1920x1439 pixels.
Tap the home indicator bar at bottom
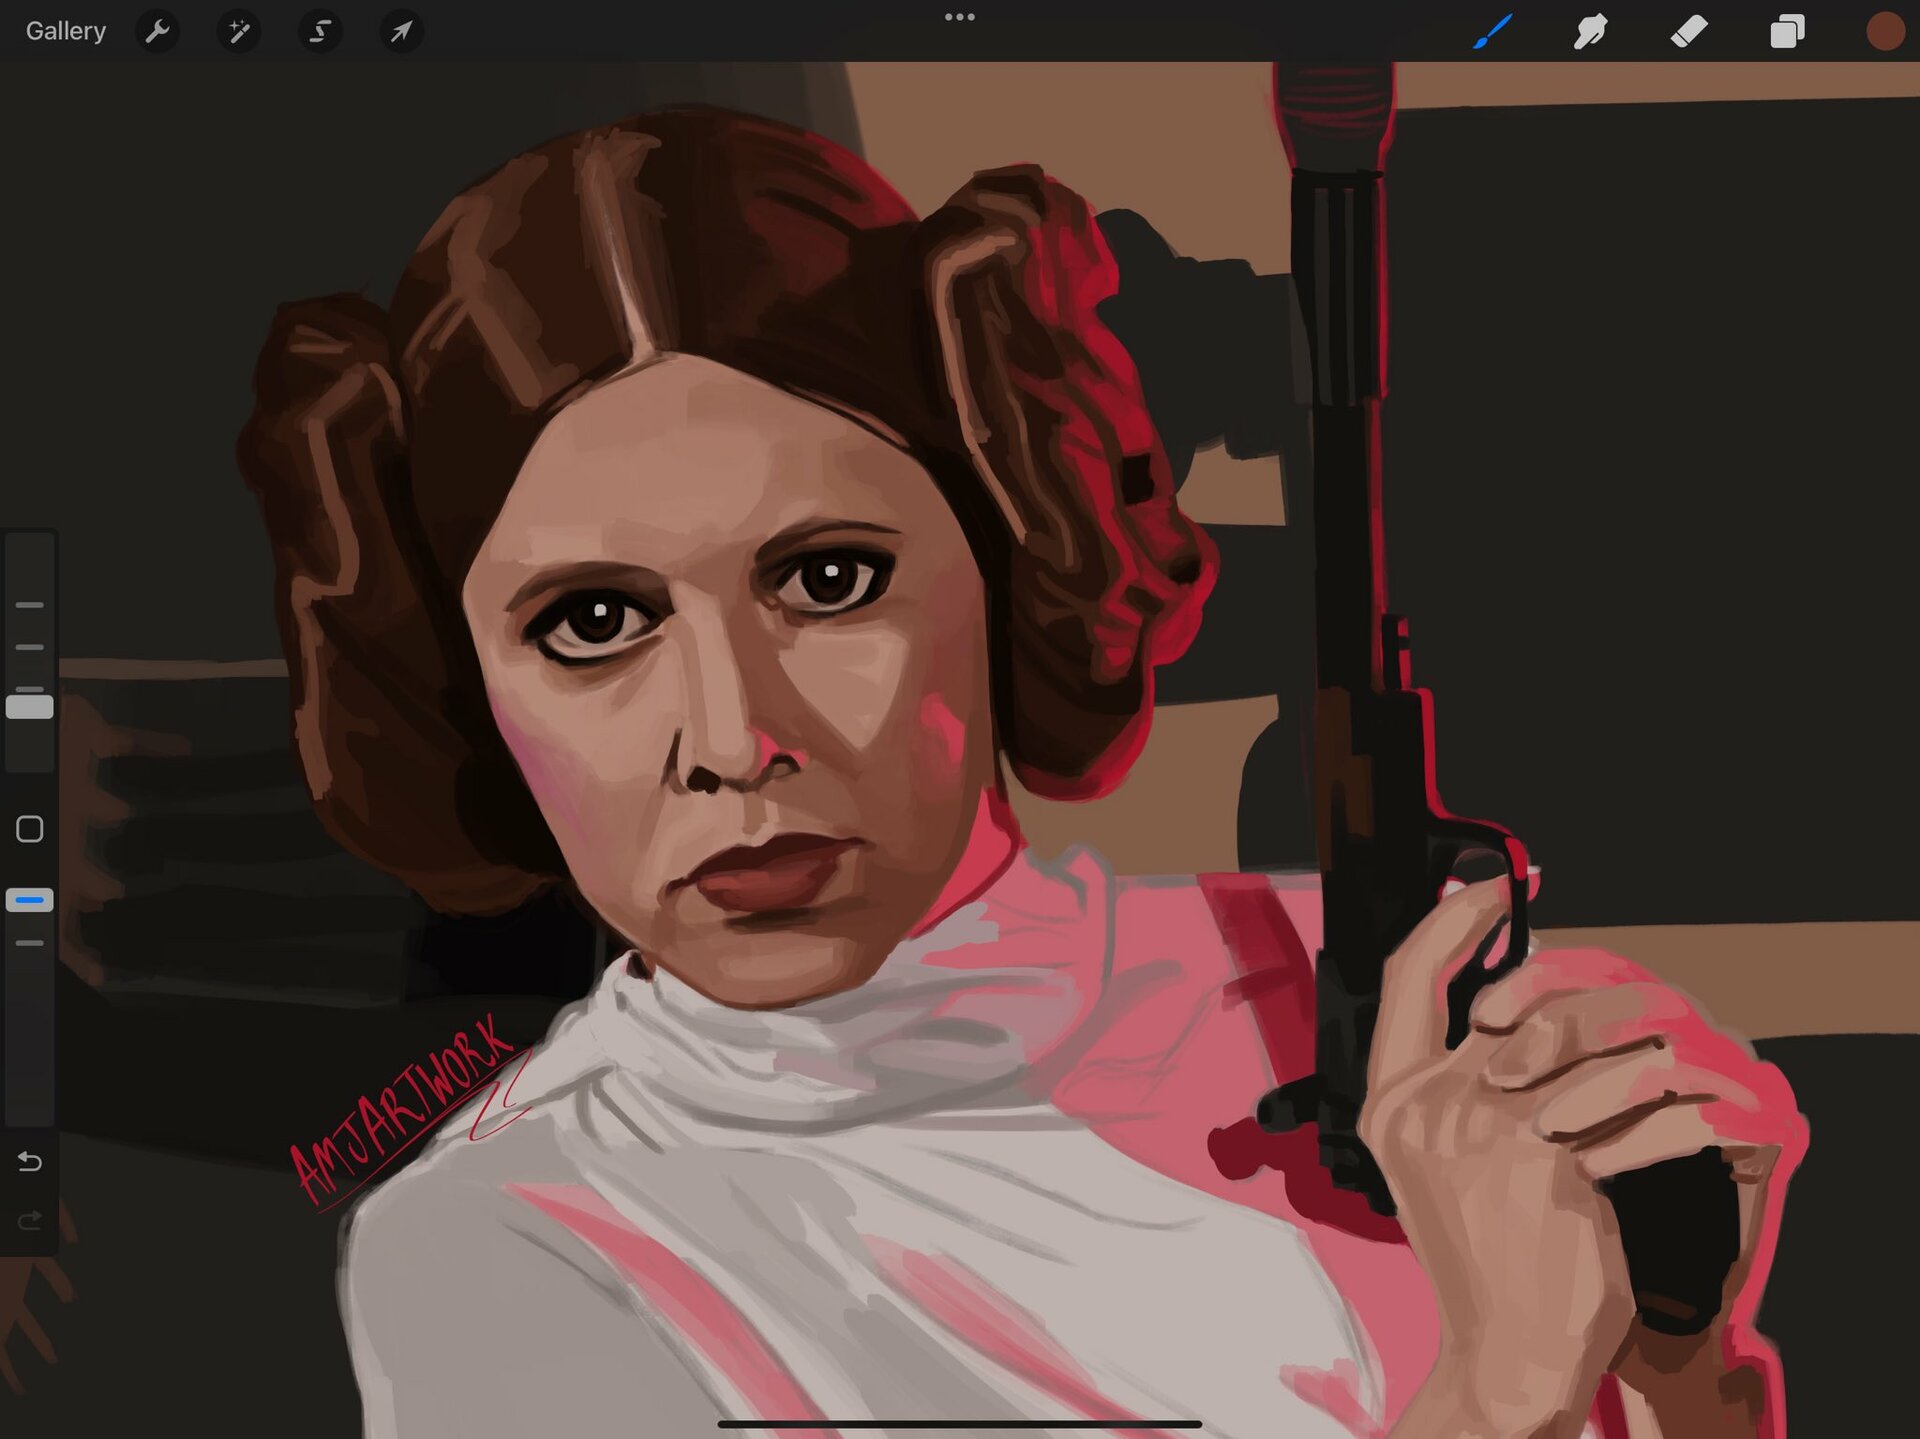click(x=959, y=1423)
